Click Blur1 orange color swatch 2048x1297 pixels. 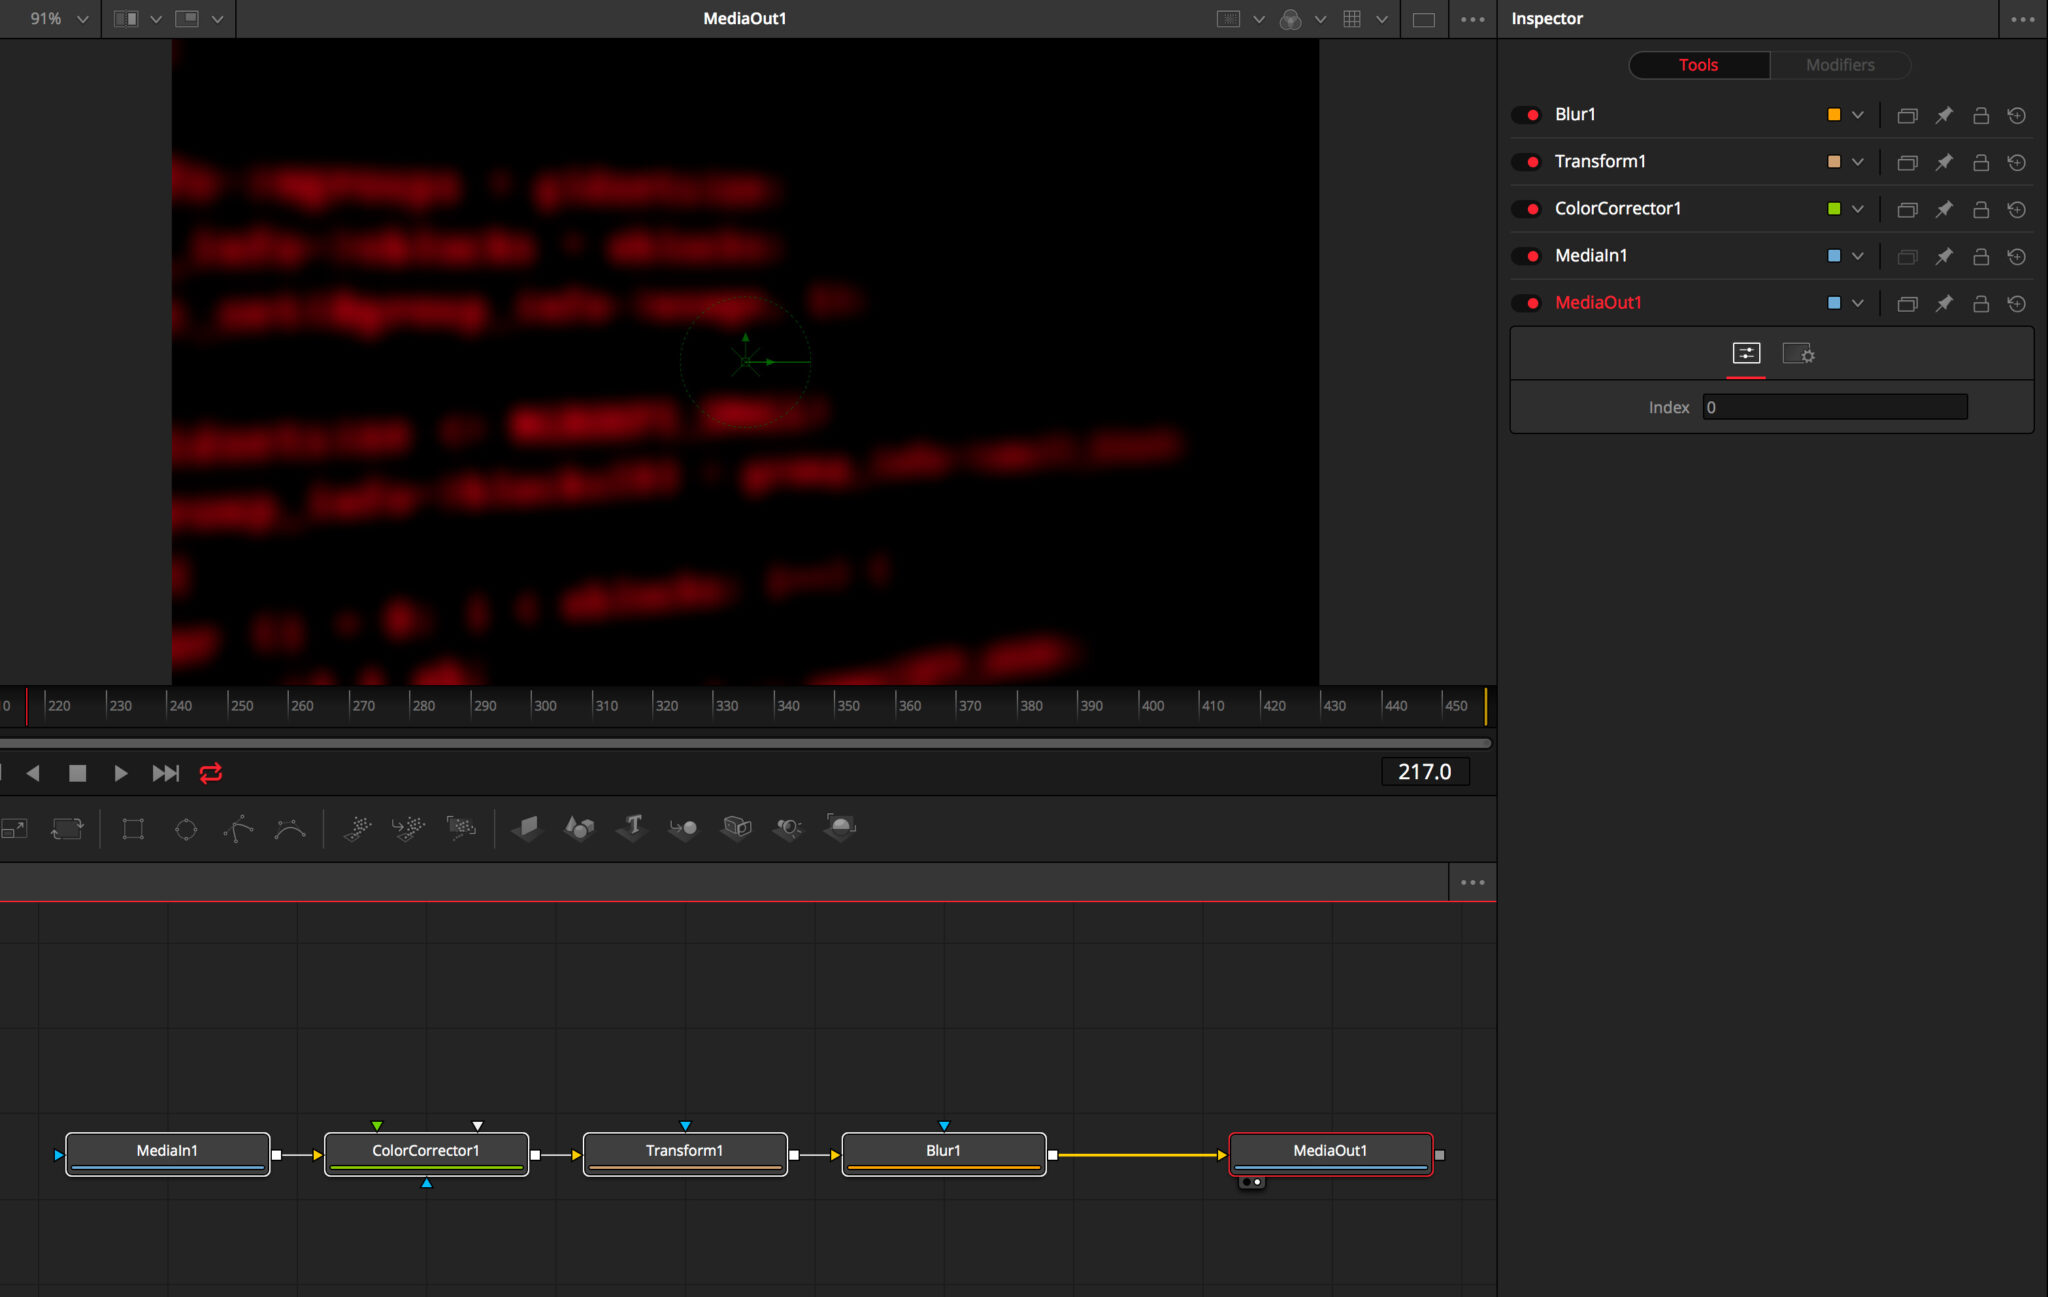point(1833,115)
